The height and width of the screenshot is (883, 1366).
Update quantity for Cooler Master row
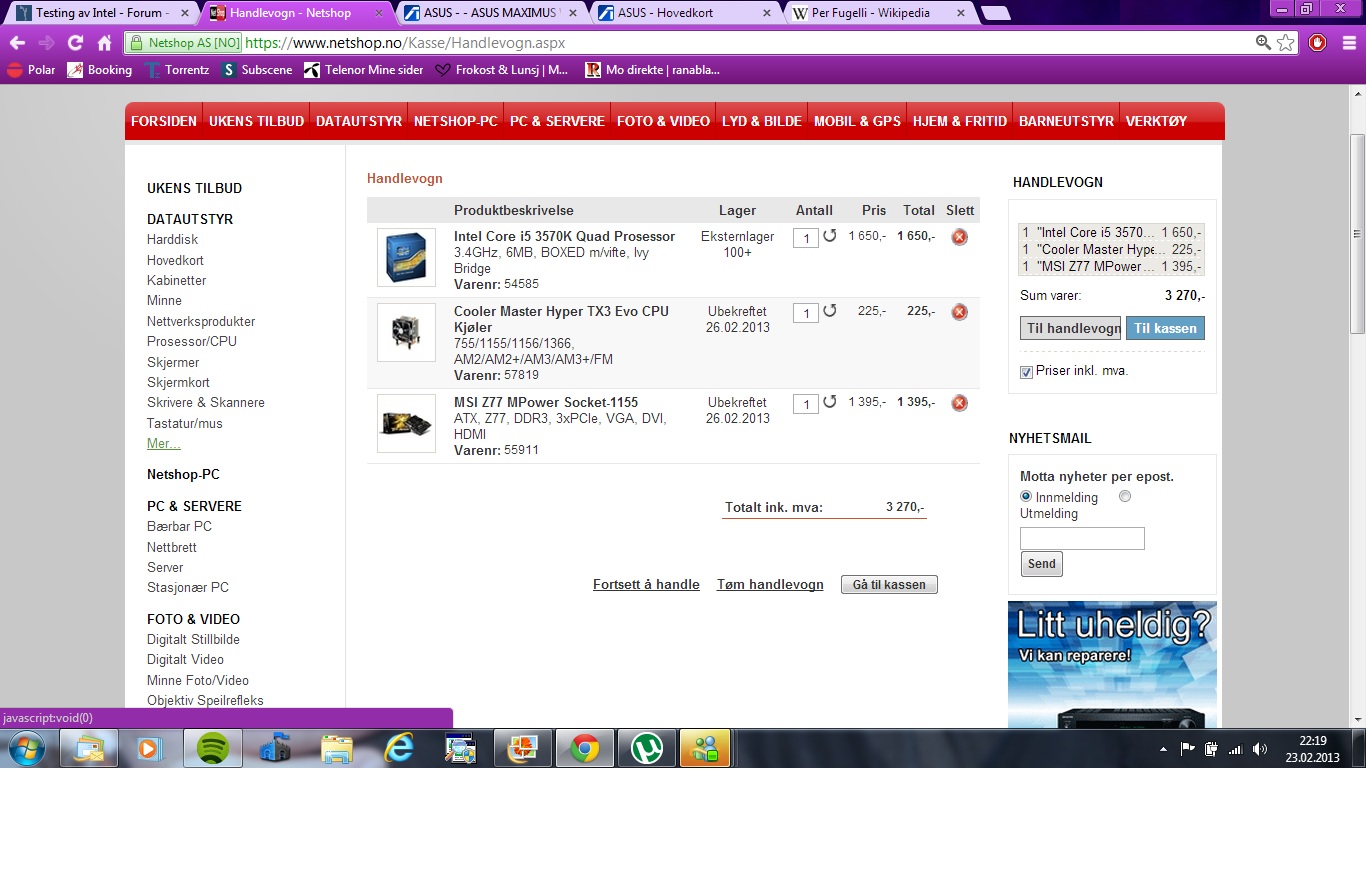tap(830, 311)
